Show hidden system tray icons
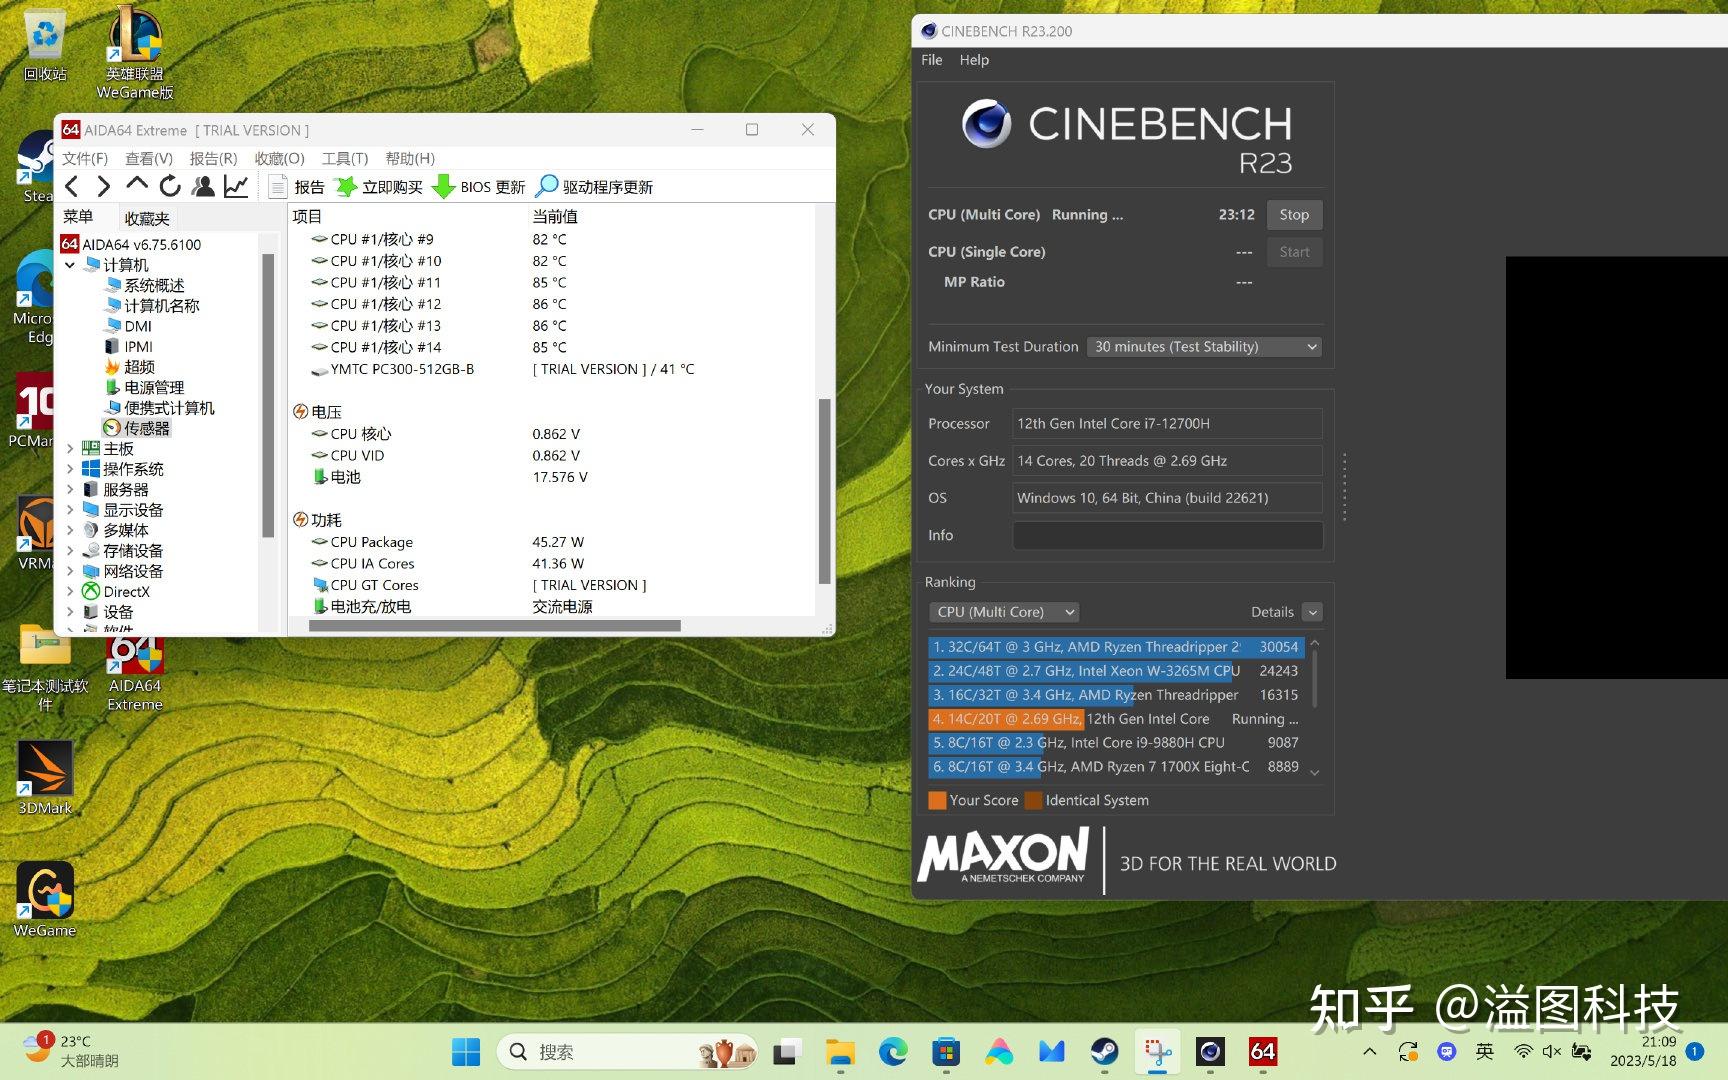Image resolution: width=1728 pixels, height=1080 pixels. tap(1370, 1051)
